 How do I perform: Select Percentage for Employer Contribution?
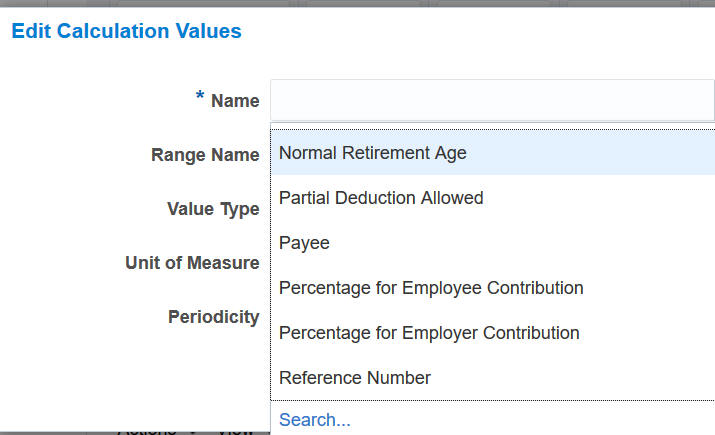[x=429, y=333]
